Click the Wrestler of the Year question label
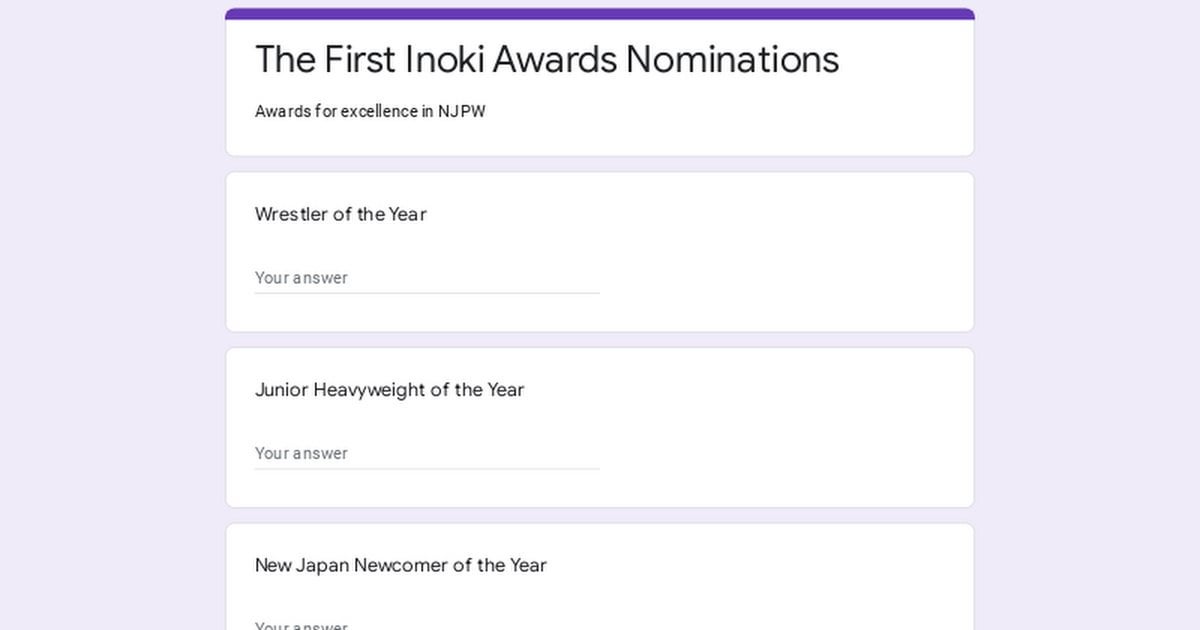The image size is (1200, 630). (x=341, y=214)
